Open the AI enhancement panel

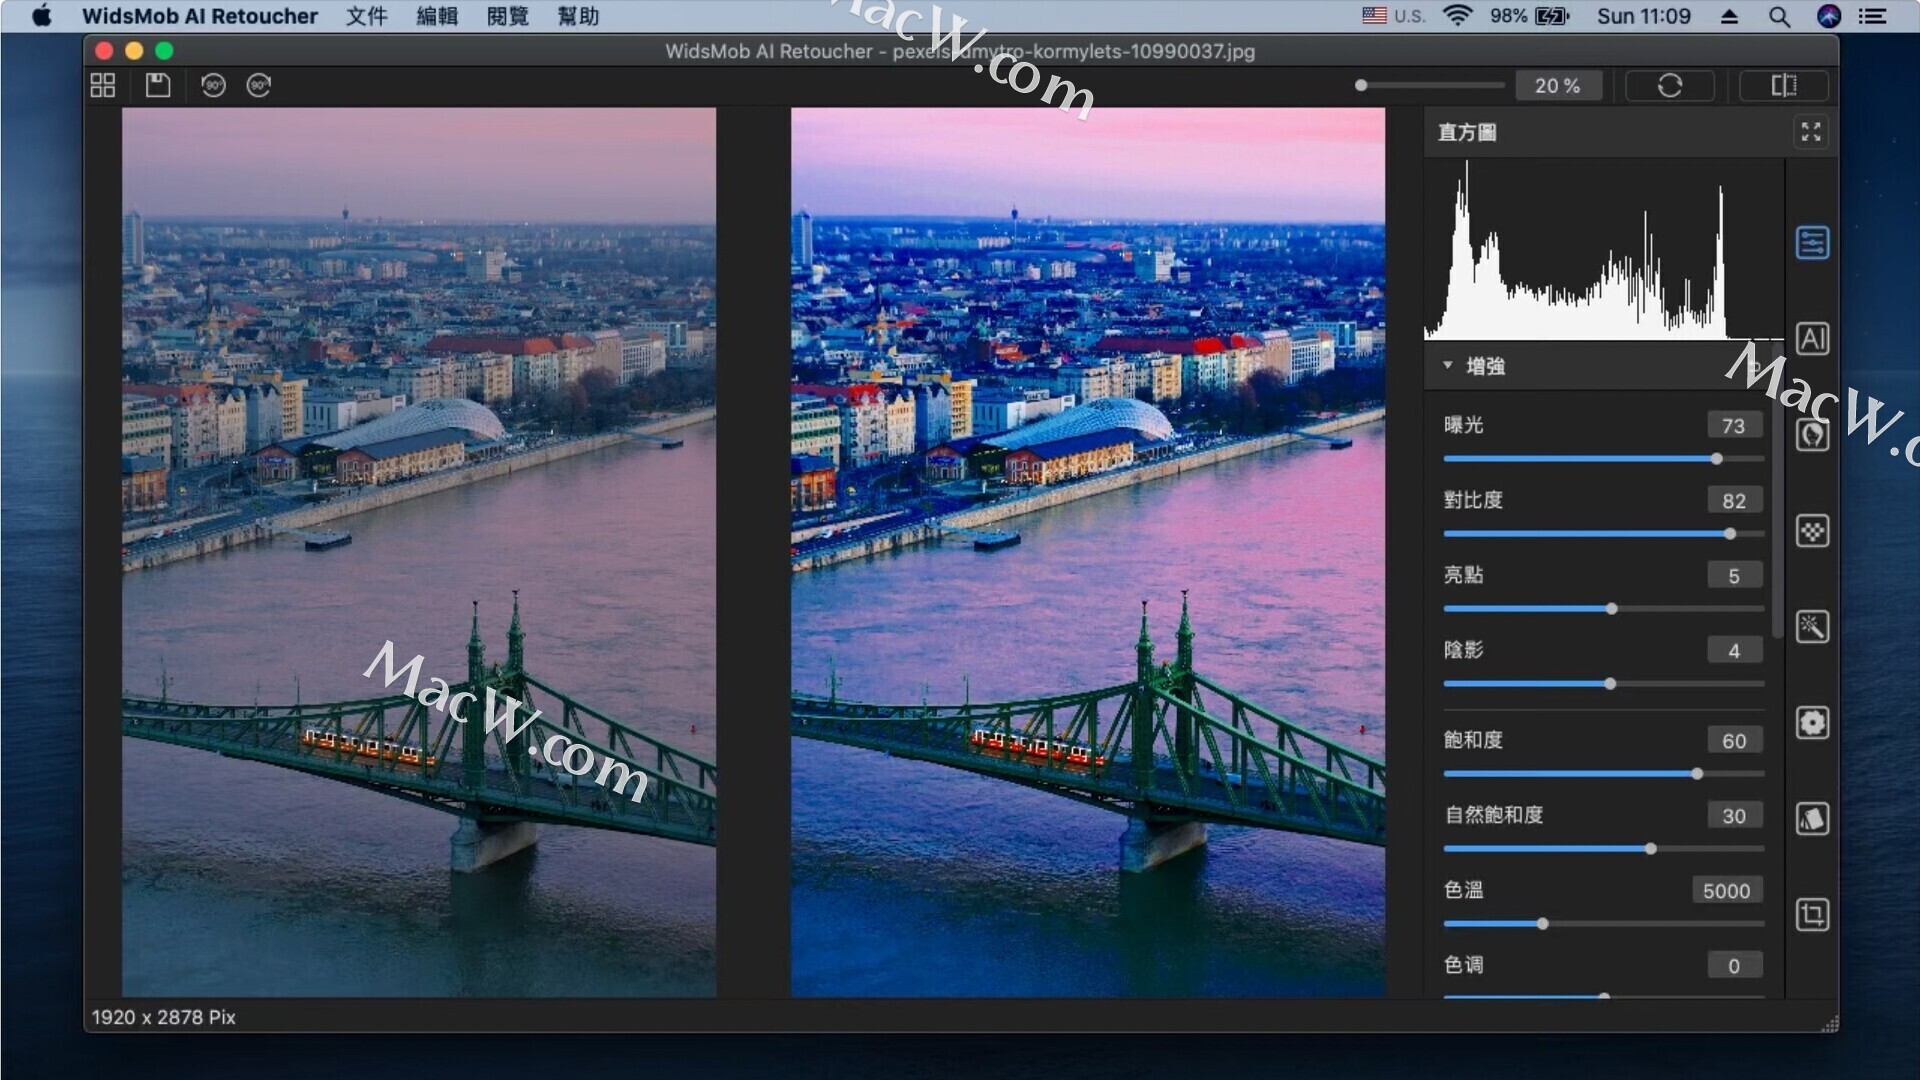coord(1812,339)
